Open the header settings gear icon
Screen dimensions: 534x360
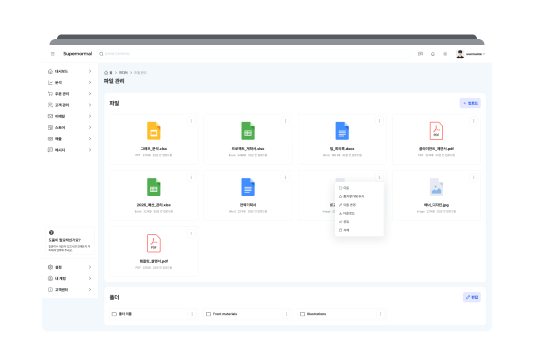coord(445,54)
